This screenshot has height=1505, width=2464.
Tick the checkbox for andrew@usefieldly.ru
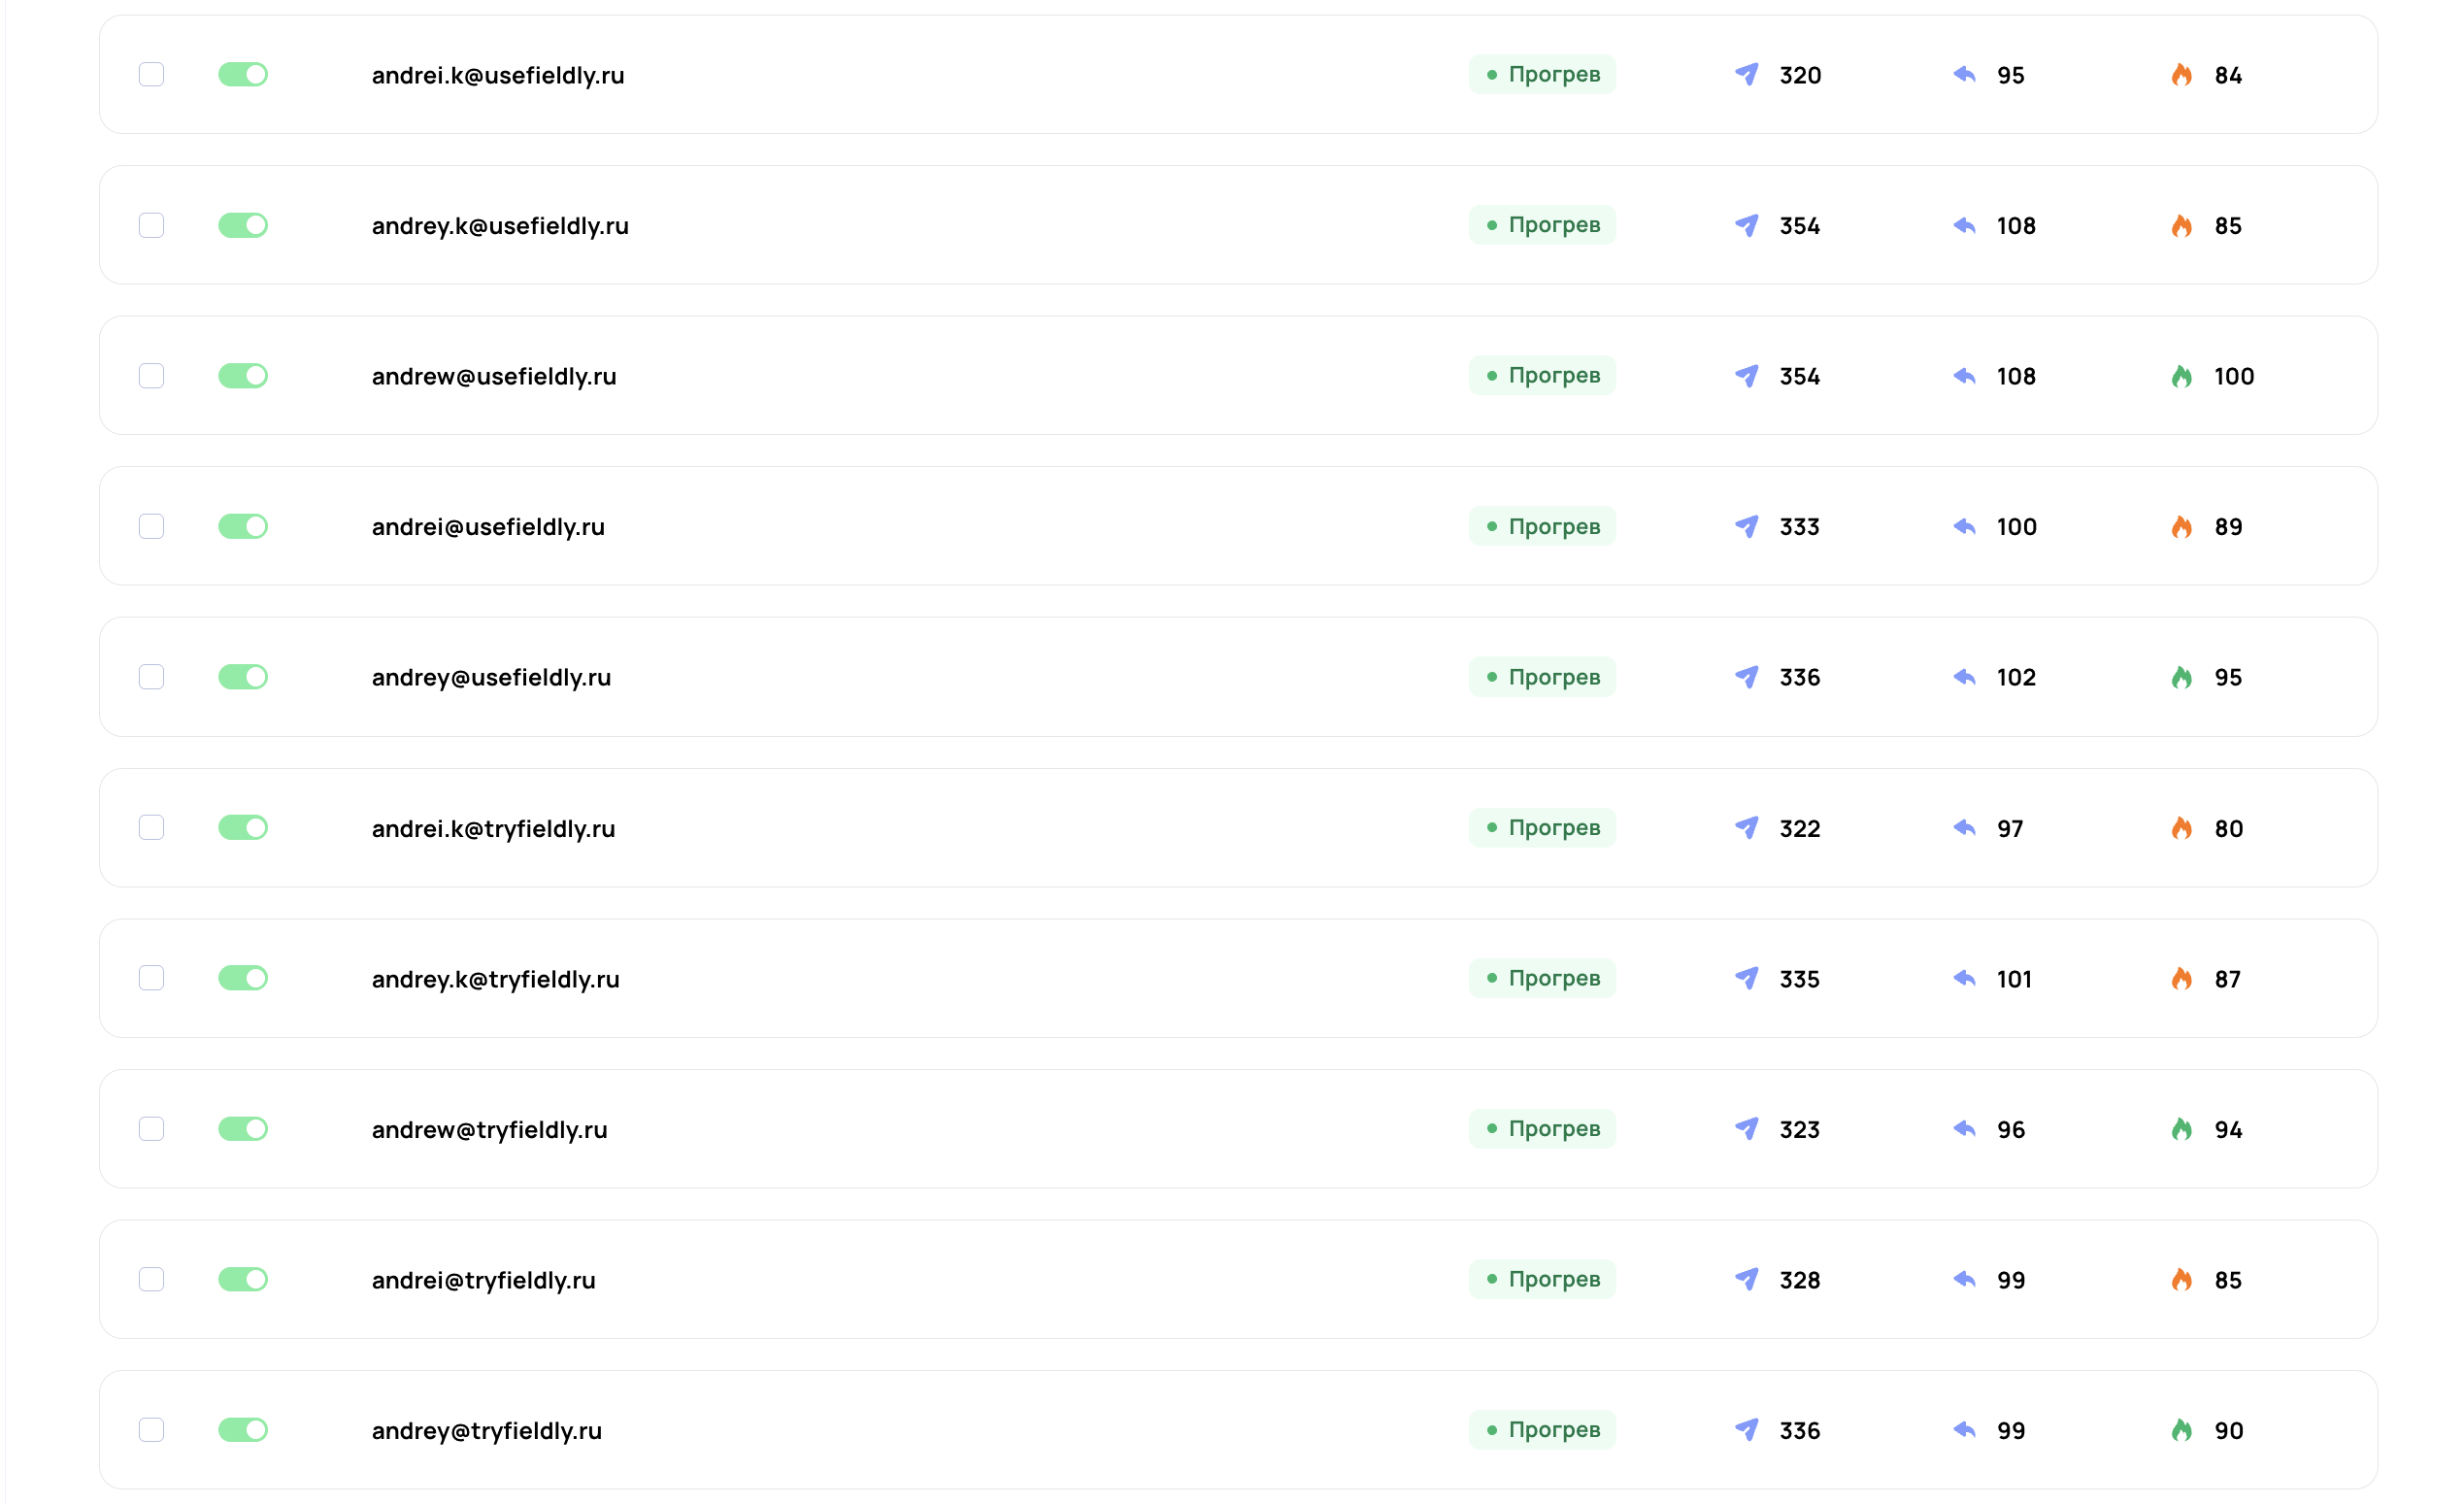151,376
